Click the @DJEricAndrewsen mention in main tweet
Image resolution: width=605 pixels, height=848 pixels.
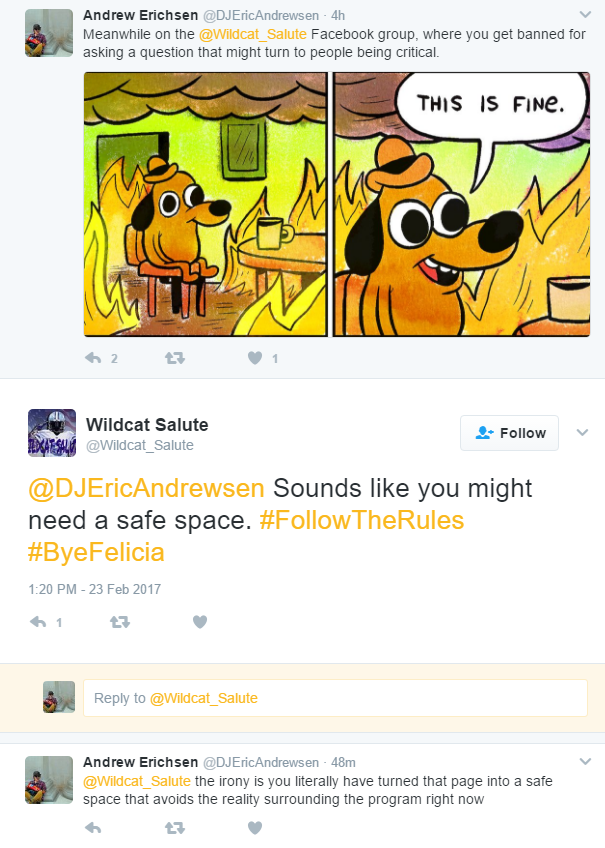(x=146, y=488)
